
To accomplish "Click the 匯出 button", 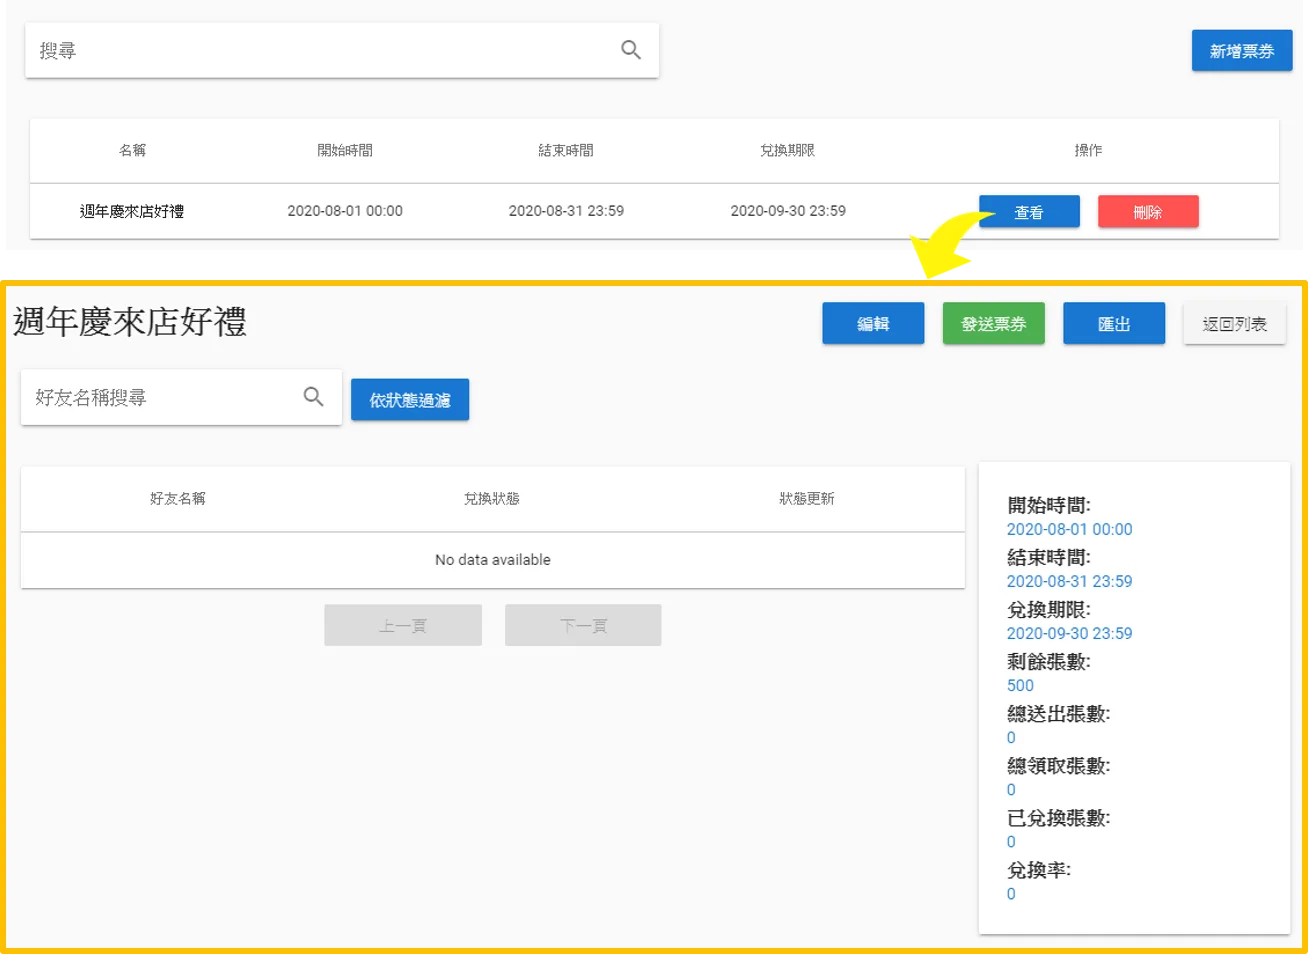I will point(1114,324).
